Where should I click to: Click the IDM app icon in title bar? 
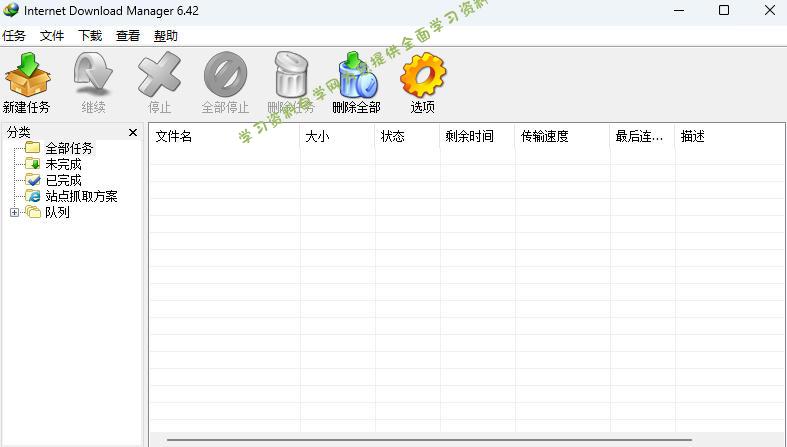(x=11, y=10)
